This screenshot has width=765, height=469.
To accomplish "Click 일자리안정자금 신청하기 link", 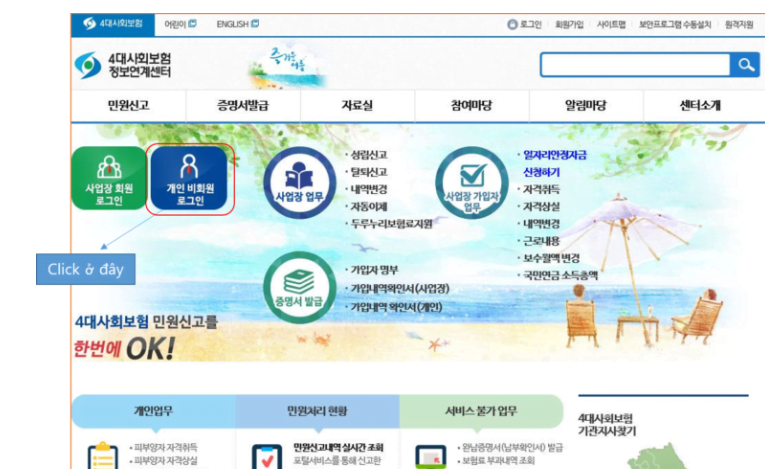I will (x=555, y=164).
